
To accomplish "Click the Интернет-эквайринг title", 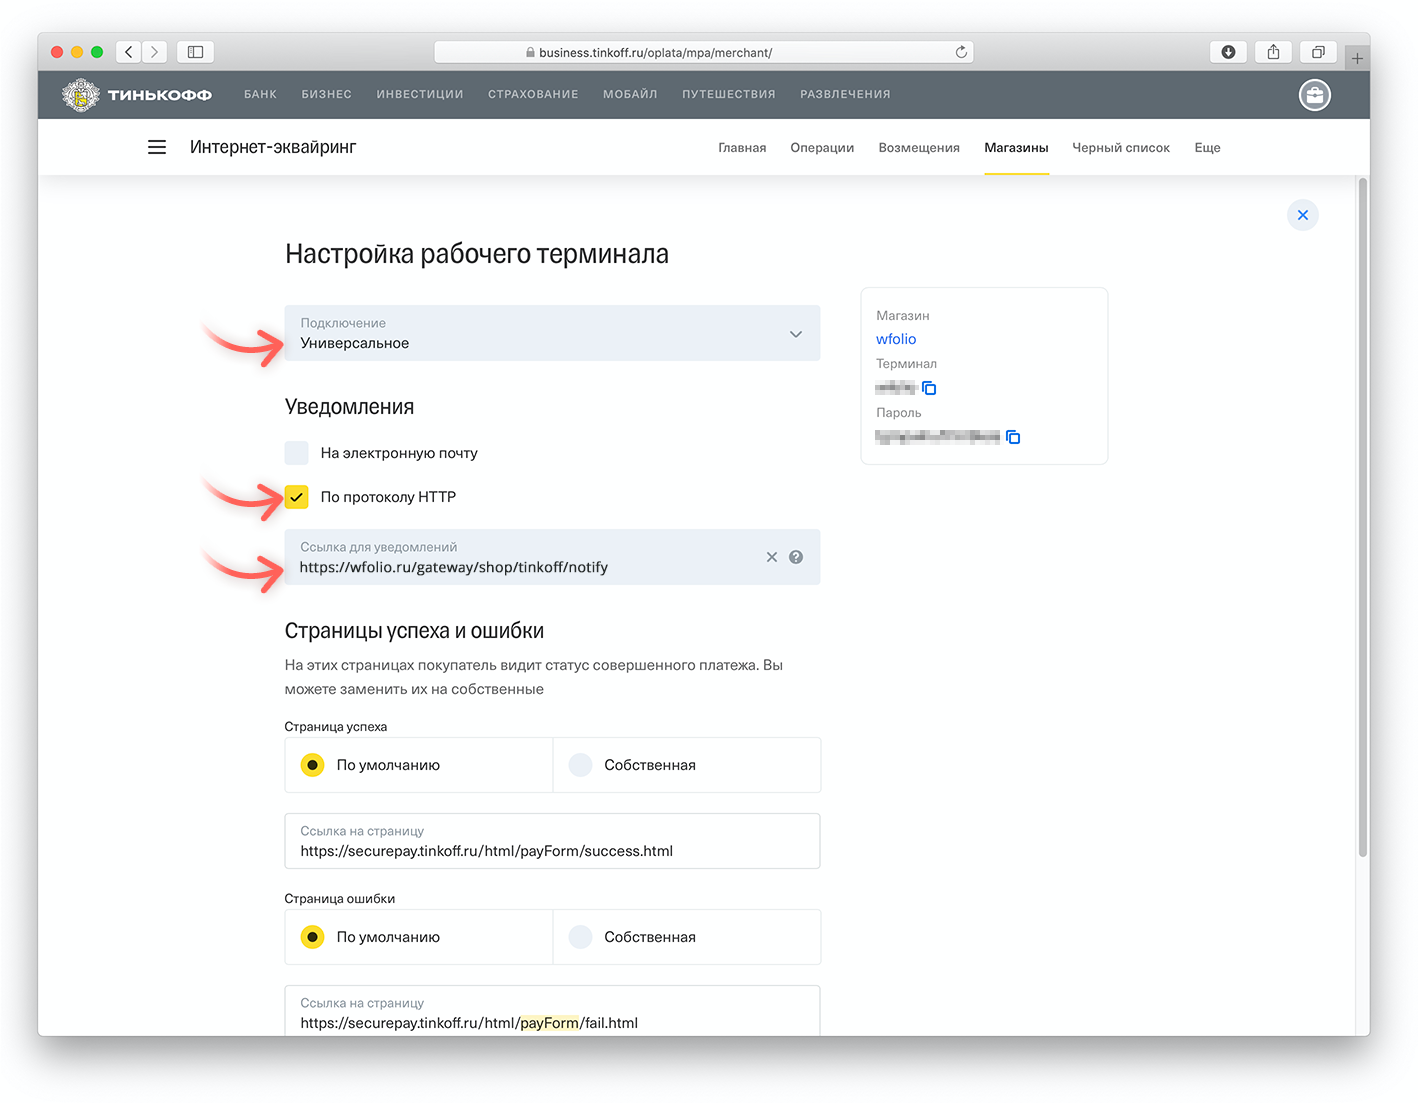I will point(273,147).
